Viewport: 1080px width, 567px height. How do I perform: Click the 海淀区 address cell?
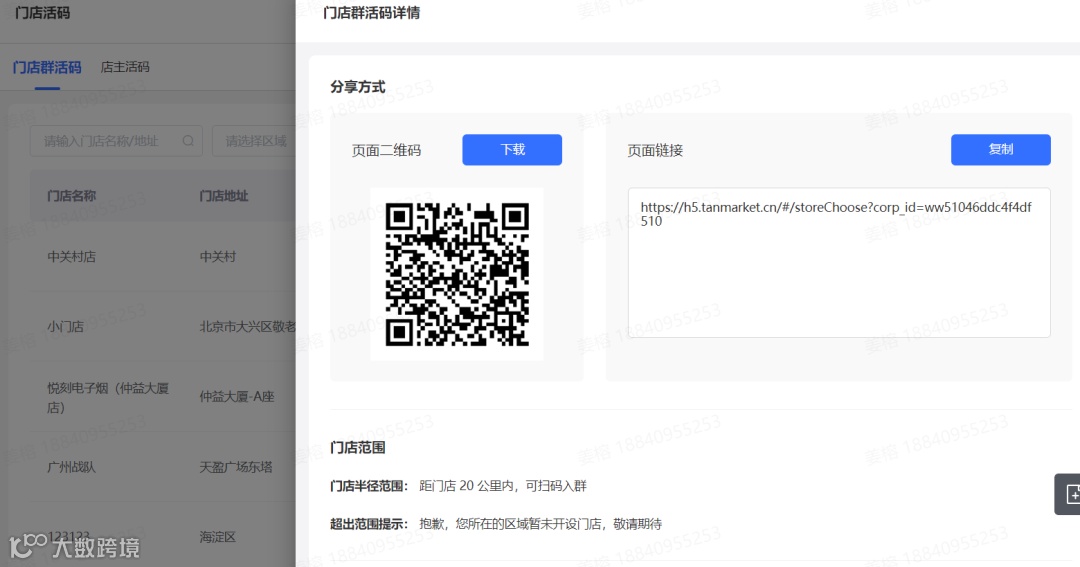point(218,537)
